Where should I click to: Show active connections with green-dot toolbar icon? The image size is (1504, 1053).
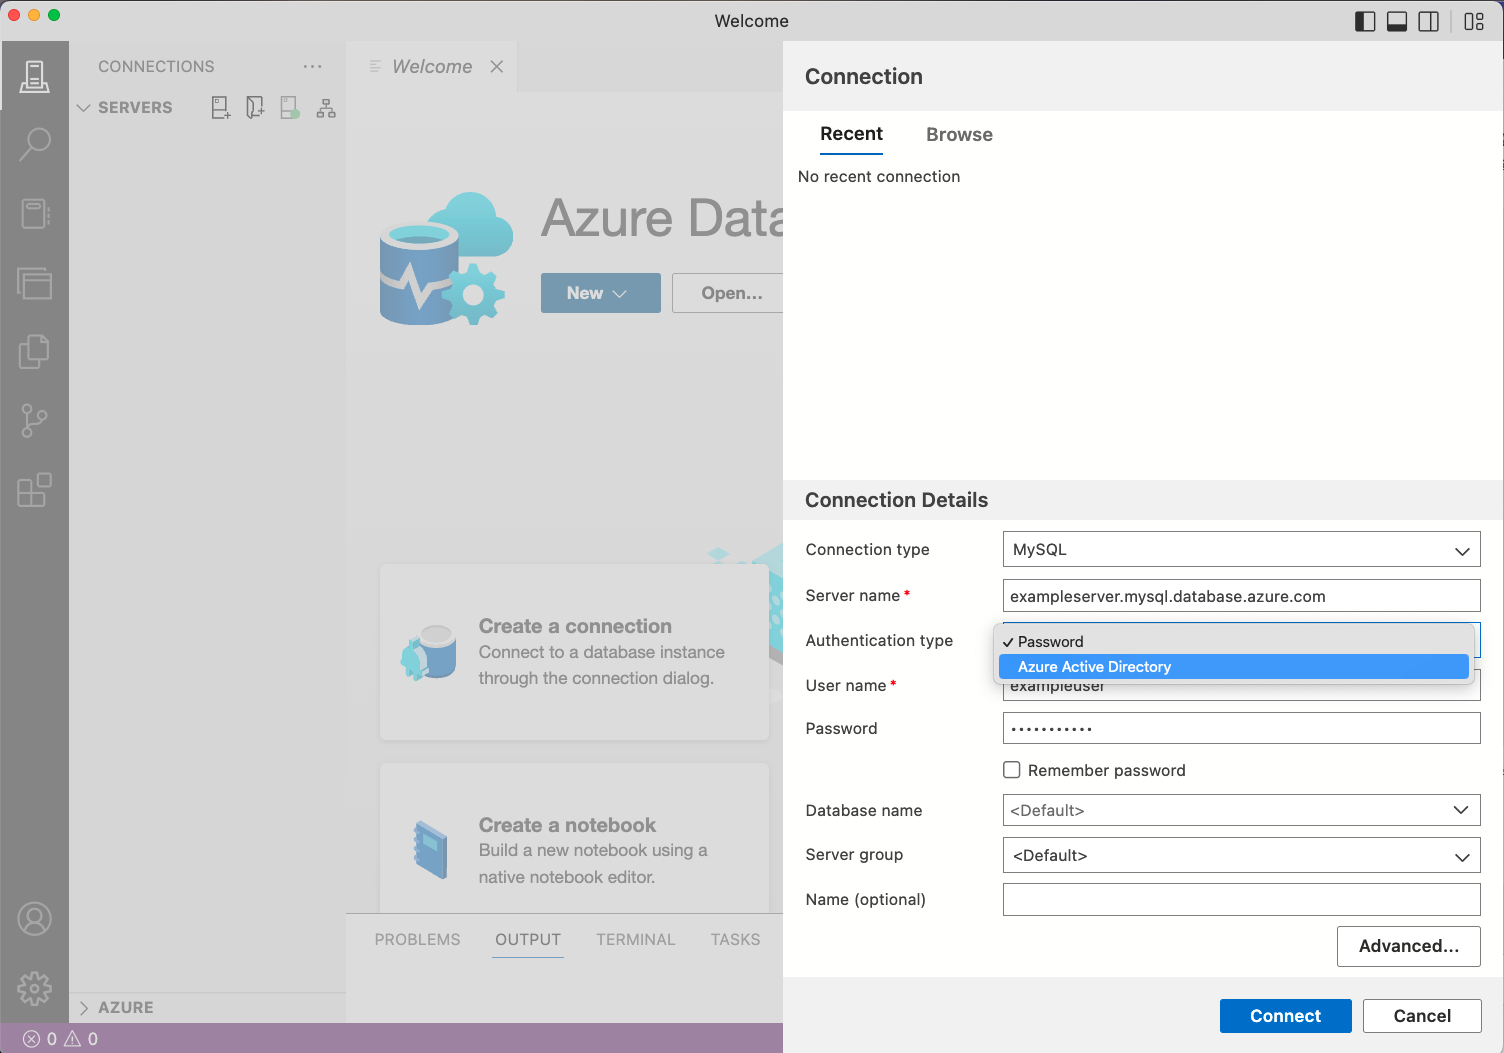pyautogui.click(x=290, y=107)
